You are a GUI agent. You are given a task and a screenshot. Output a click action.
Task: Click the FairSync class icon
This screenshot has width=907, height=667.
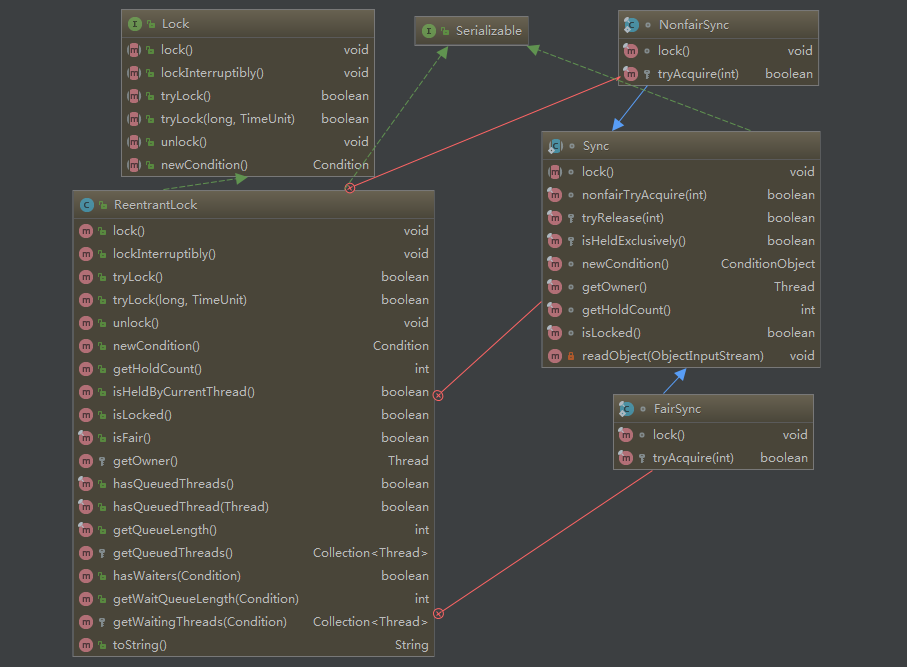[626, 409]
